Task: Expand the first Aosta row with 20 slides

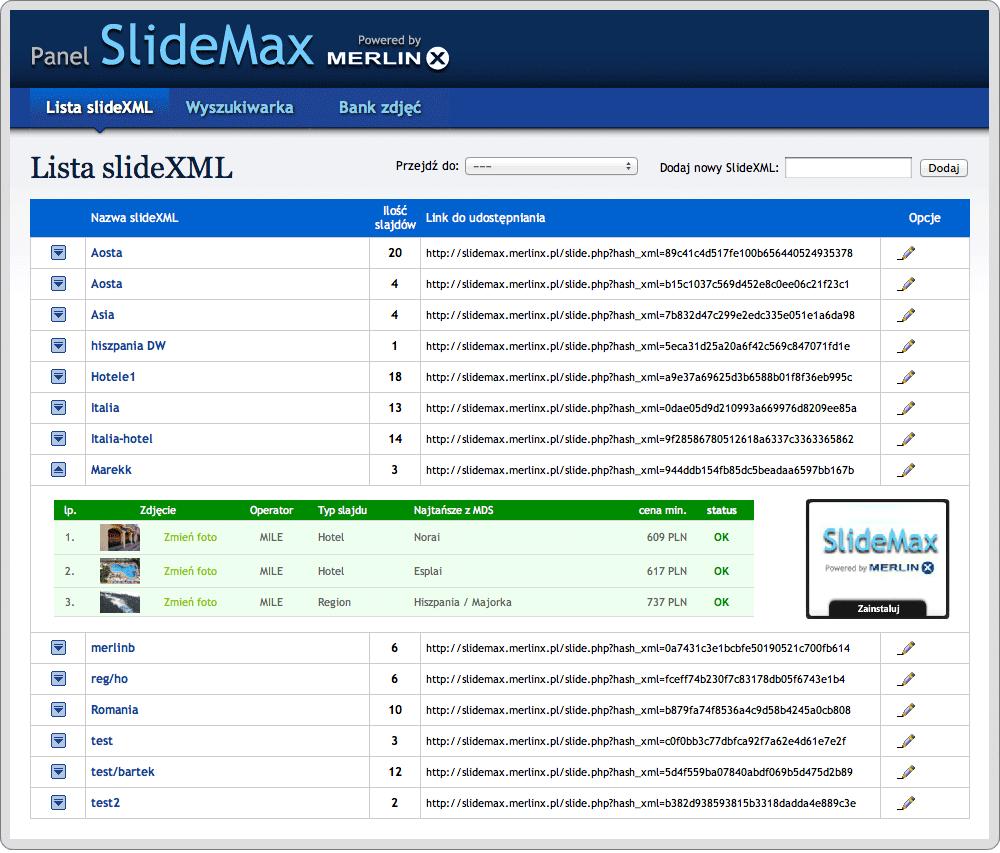Action: (58, 252)
